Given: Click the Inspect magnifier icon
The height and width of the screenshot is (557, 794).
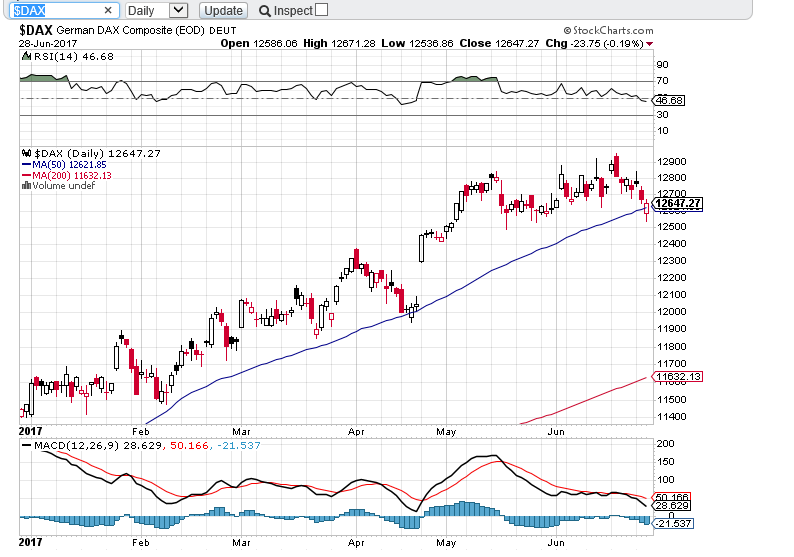Looking at the screenshot, I should pos(265,11).
